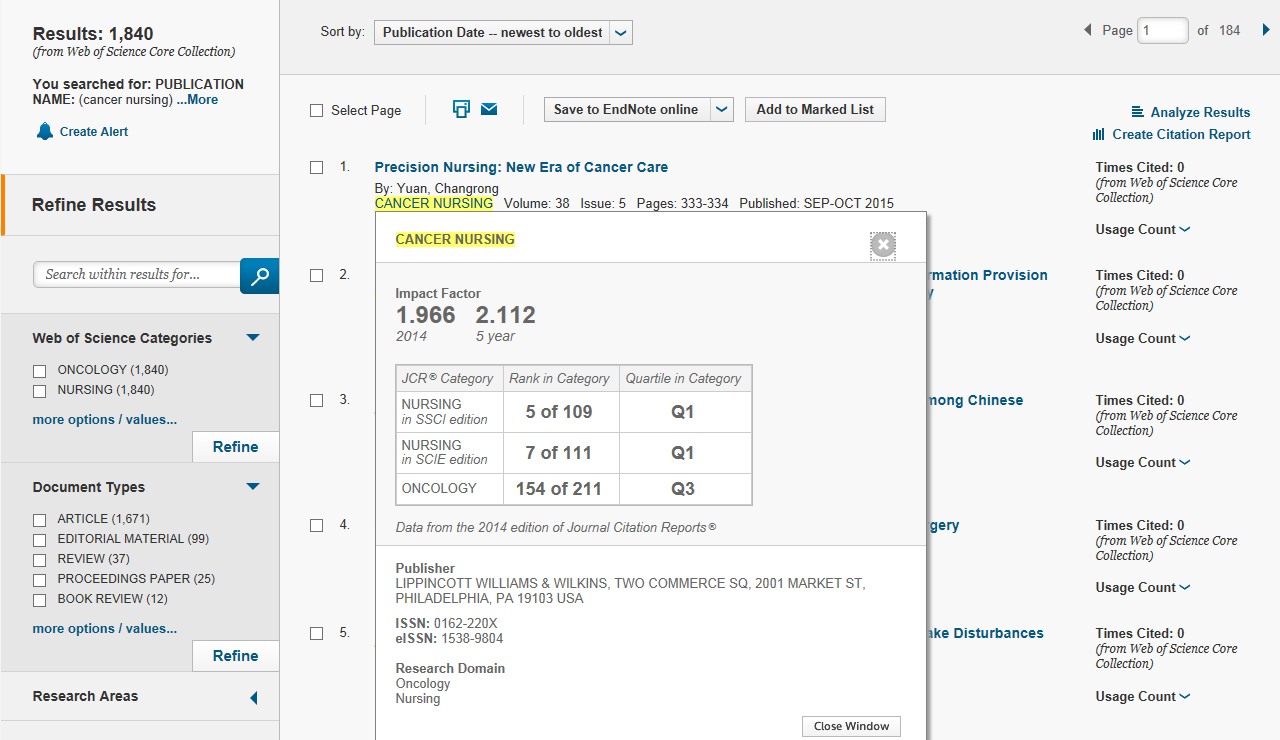
Task: Click the page number input box
Action: click(1163, 31)
